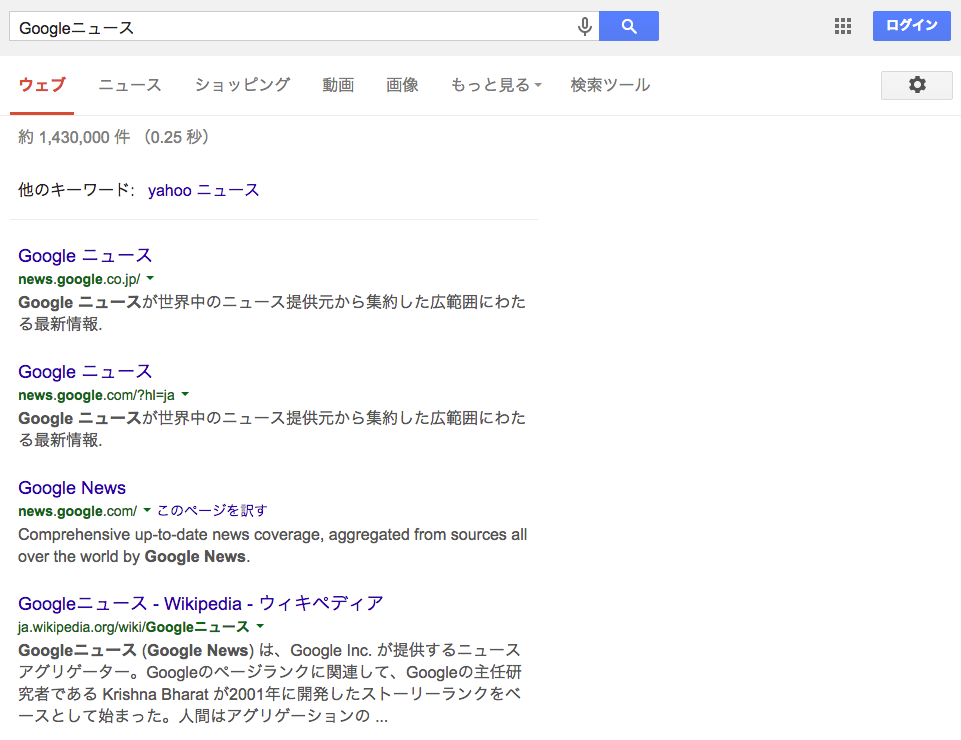Screen dimensions: 961x740
Task: Click the yahoo ニュース related keyword link
Action: point(203,190)
